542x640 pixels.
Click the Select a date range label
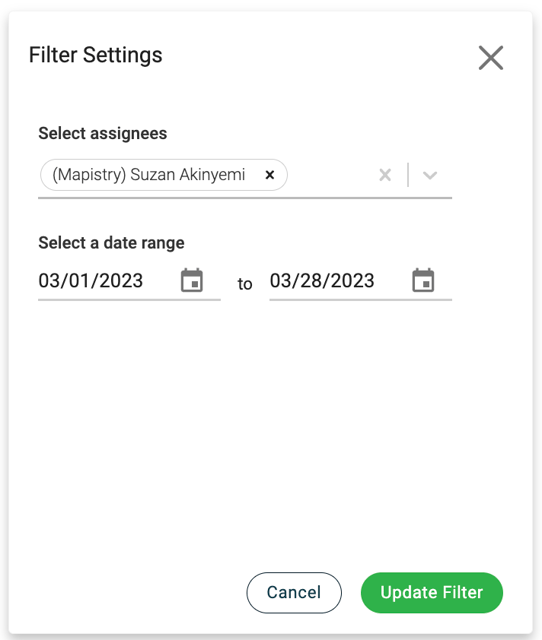click(111, 243)
